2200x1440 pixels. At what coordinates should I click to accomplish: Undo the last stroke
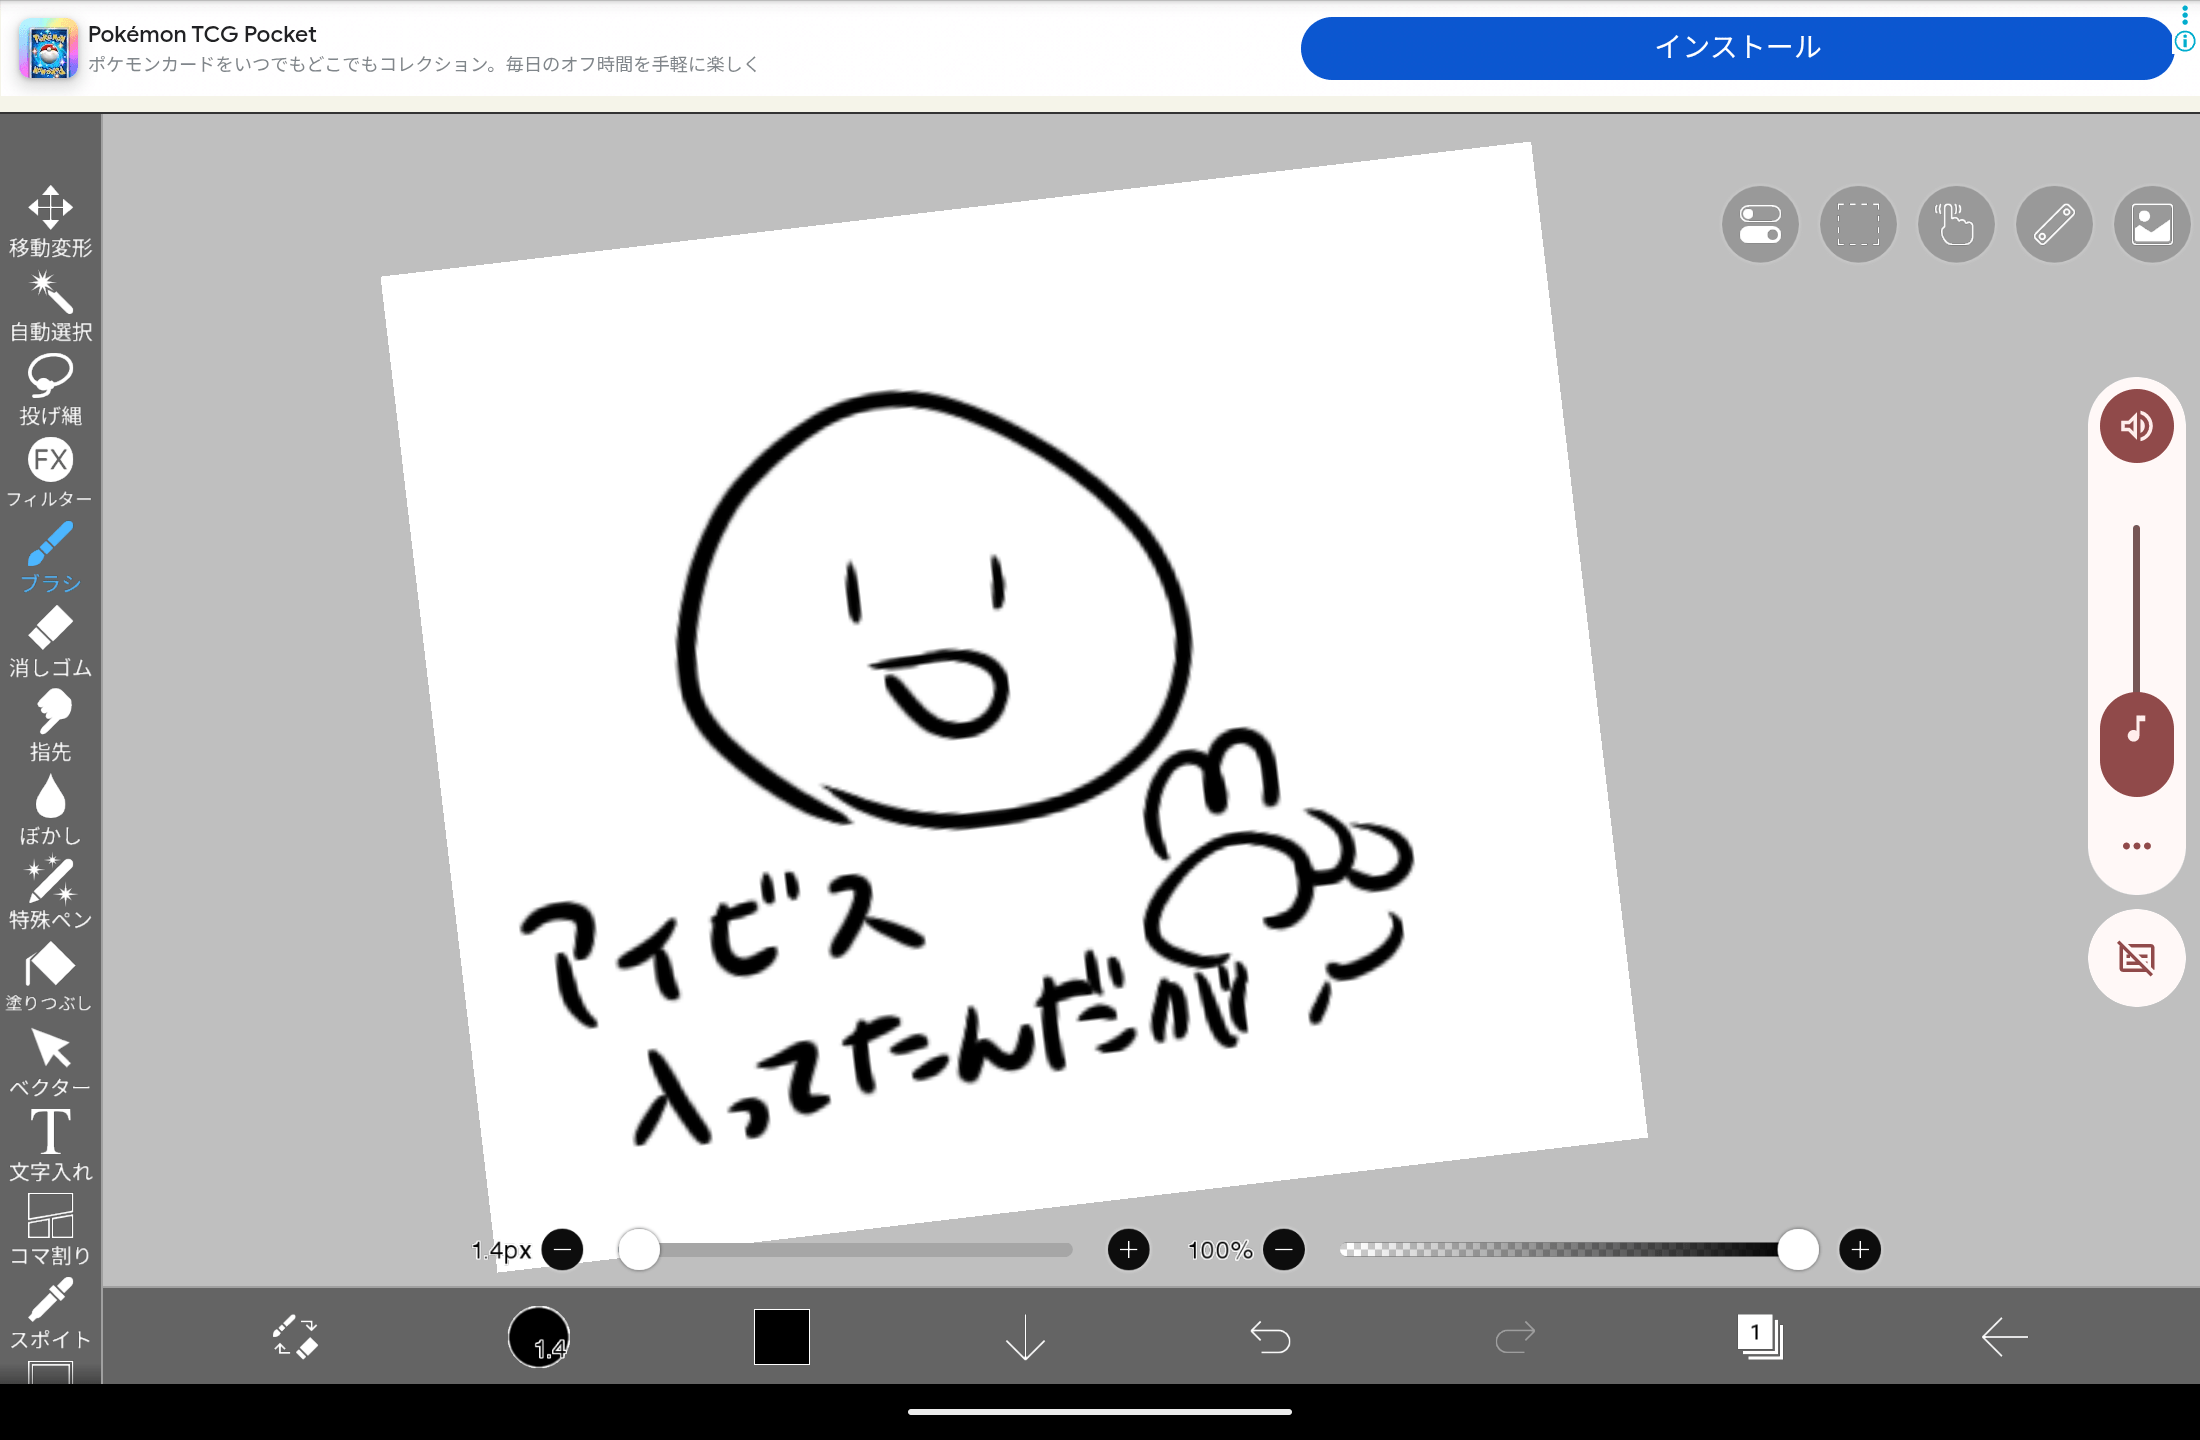pyautogui.click(x=1270, y=1336)
